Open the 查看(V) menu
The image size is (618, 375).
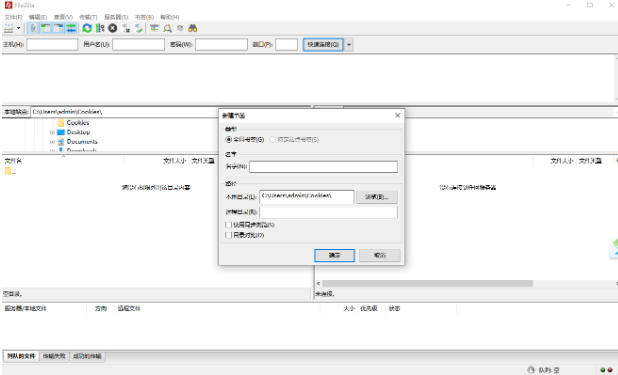click(x=63, y=17)
